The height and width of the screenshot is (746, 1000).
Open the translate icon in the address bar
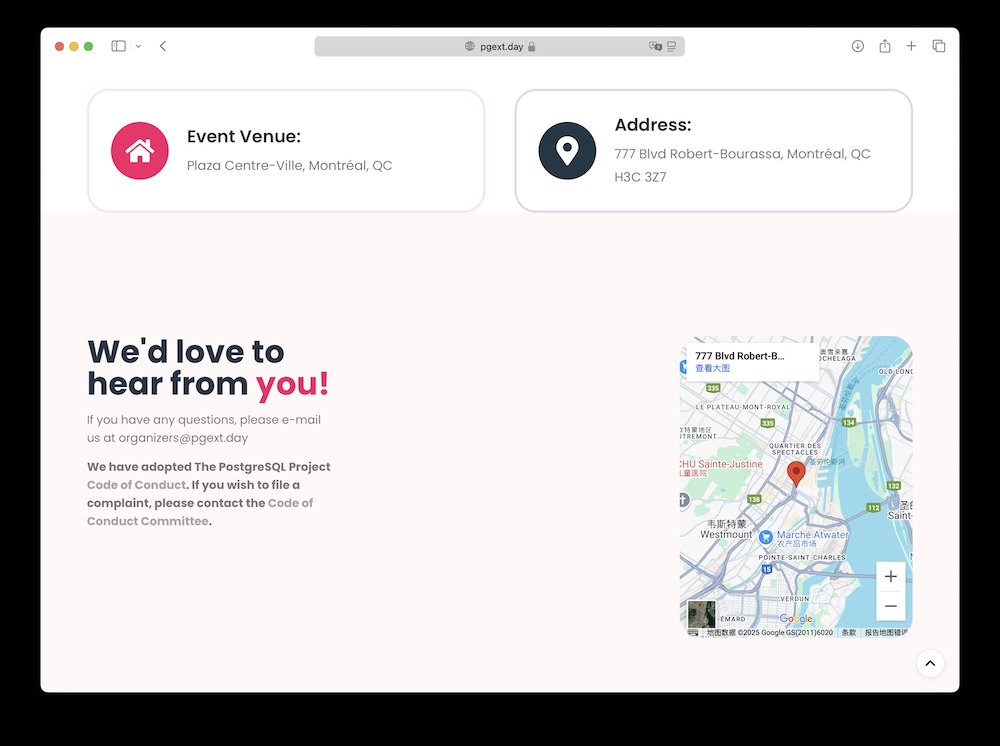point(655,46)
